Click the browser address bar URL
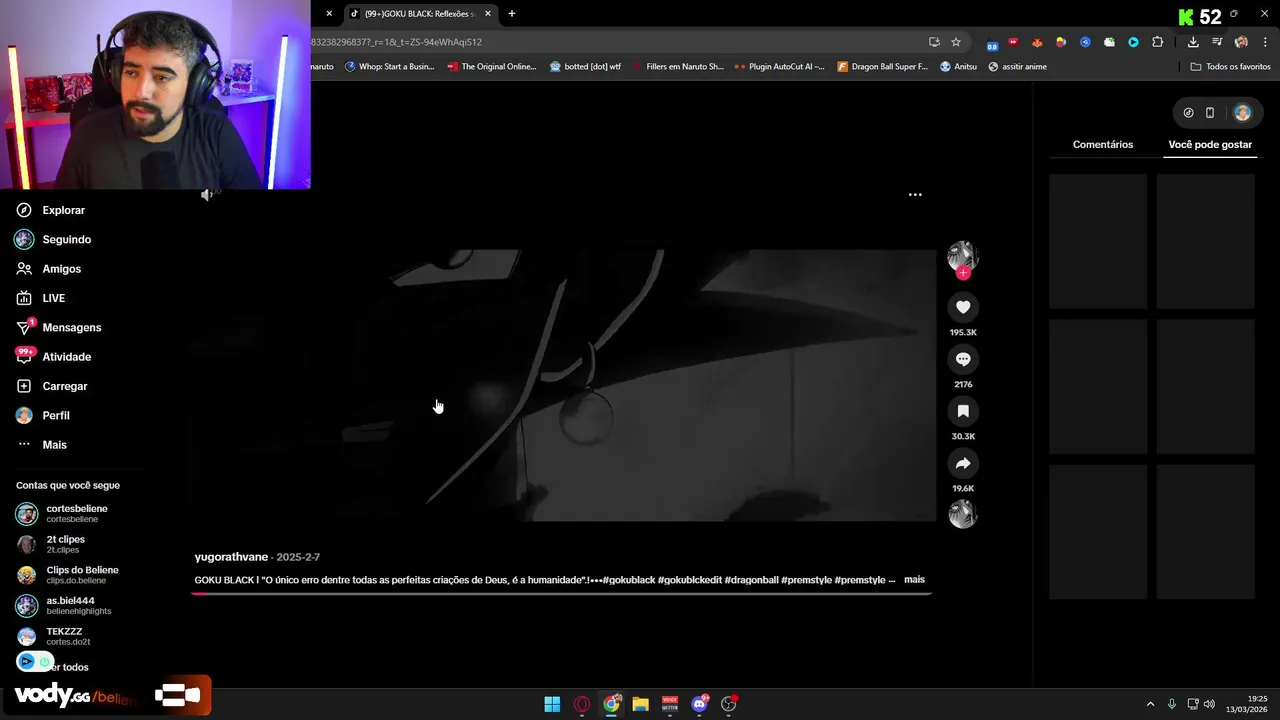The height and width of the screenshot is (720, 1280). pos(396,42)
